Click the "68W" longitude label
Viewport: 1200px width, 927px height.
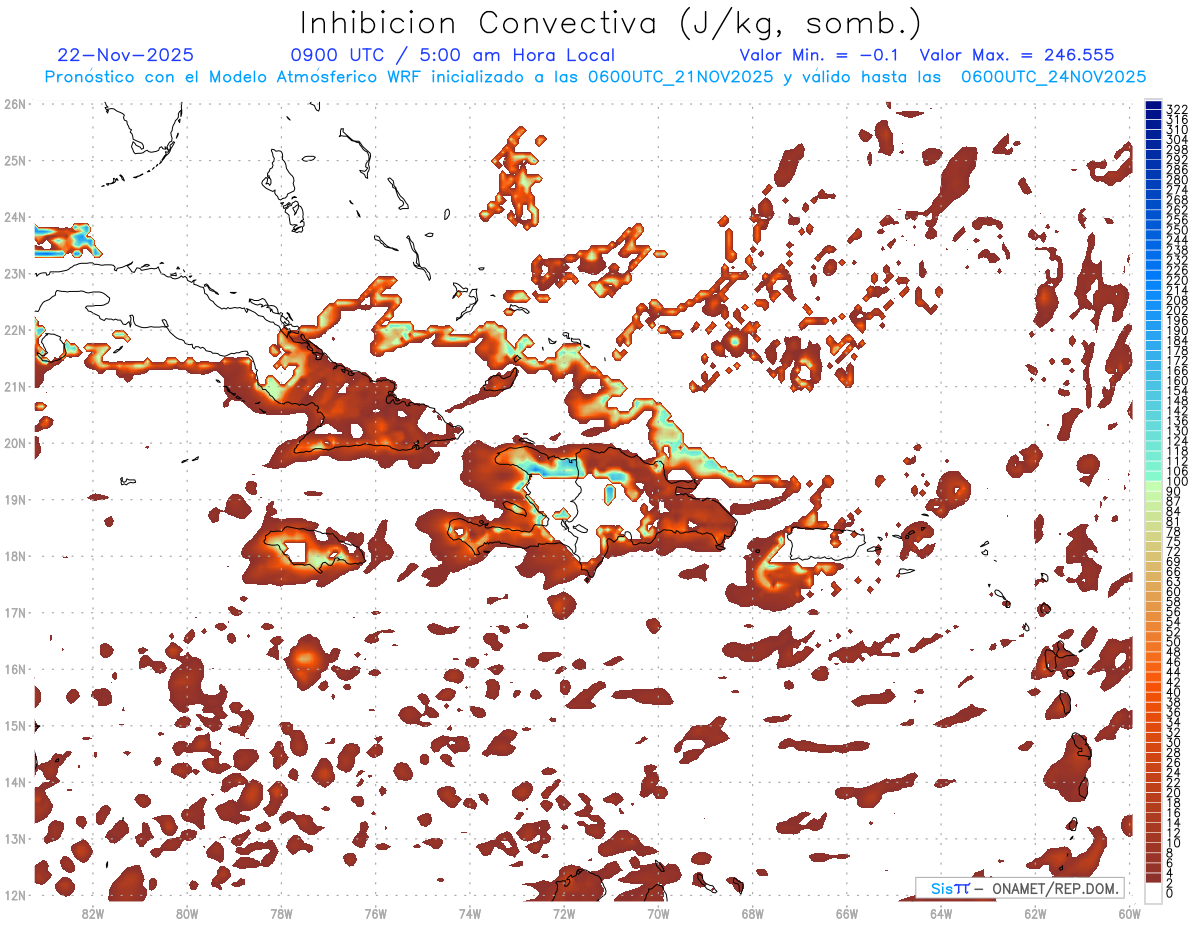click(x=753, y=913)
